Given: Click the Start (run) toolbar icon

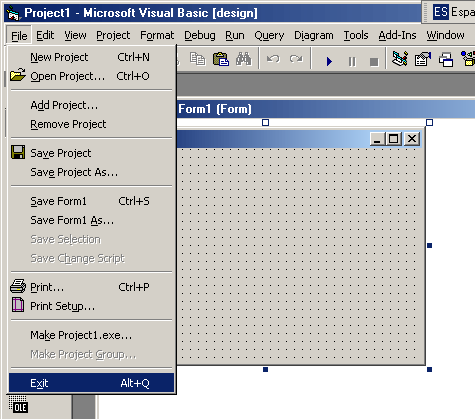Looking at the screenshot, I should pyautogui.click(x=329, y=61).
